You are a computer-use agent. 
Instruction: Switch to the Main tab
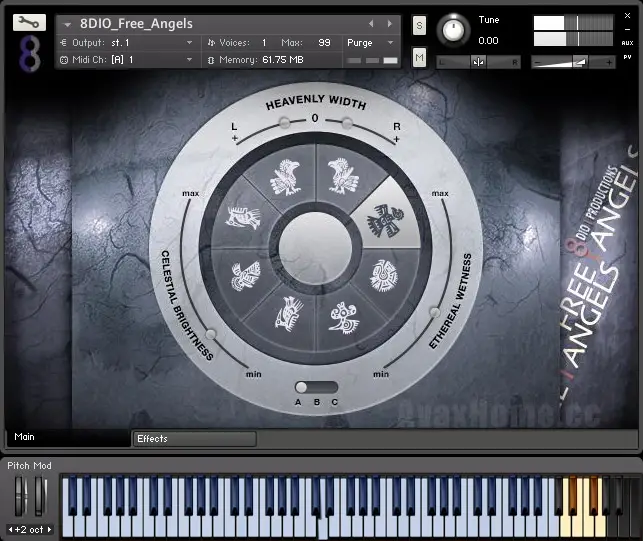(68, 437)
